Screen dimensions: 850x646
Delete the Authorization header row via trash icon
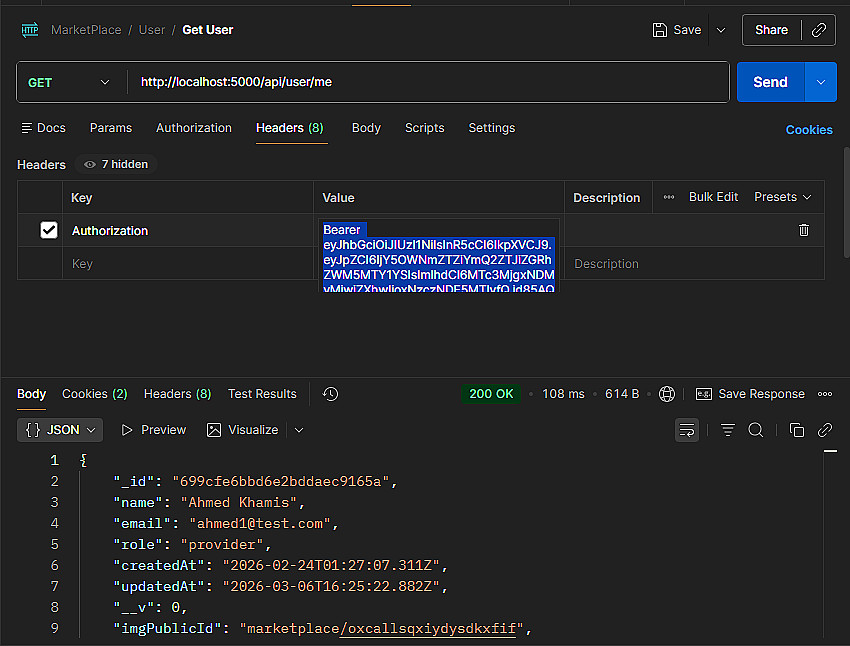[804, 230]
